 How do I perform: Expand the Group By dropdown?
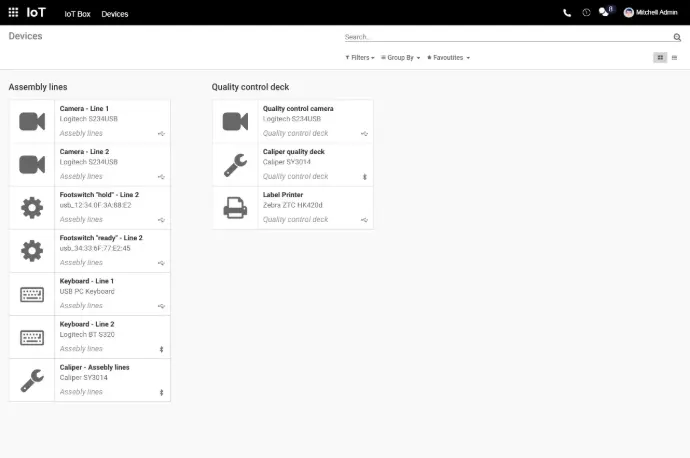[x=400, y=58]
